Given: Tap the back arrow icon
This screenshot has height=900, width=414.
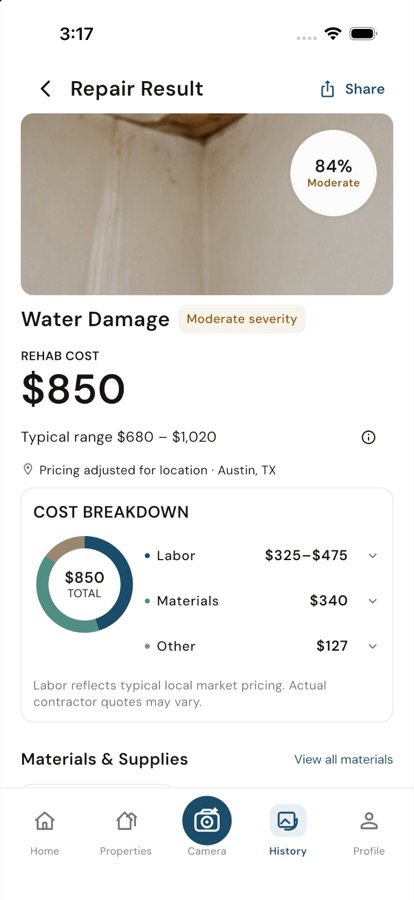Looking at the screenshot, I should pyautogui.click(x=45, y=89).
